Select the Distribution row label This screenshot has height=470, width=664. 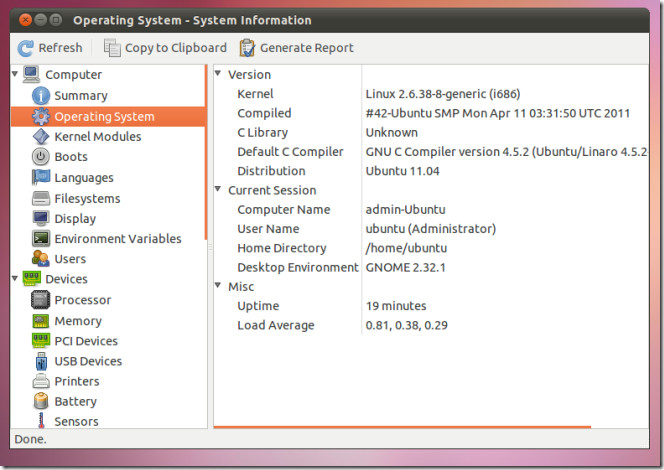271,171
